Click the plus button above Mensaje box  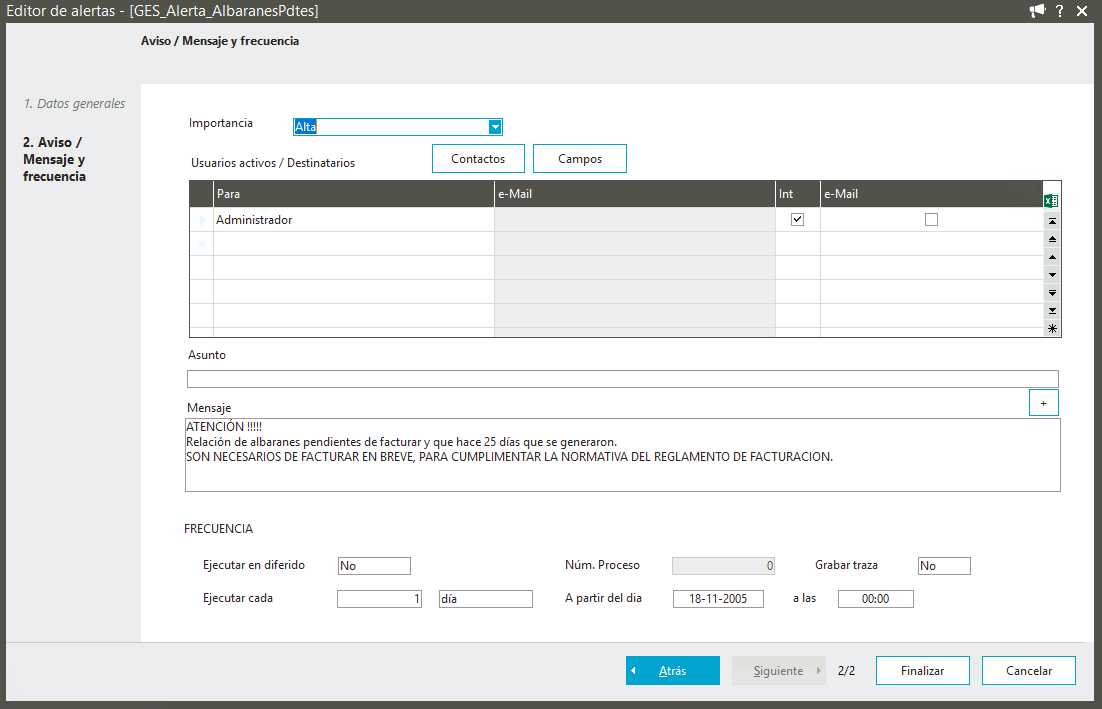click(x=1044, y=403)
